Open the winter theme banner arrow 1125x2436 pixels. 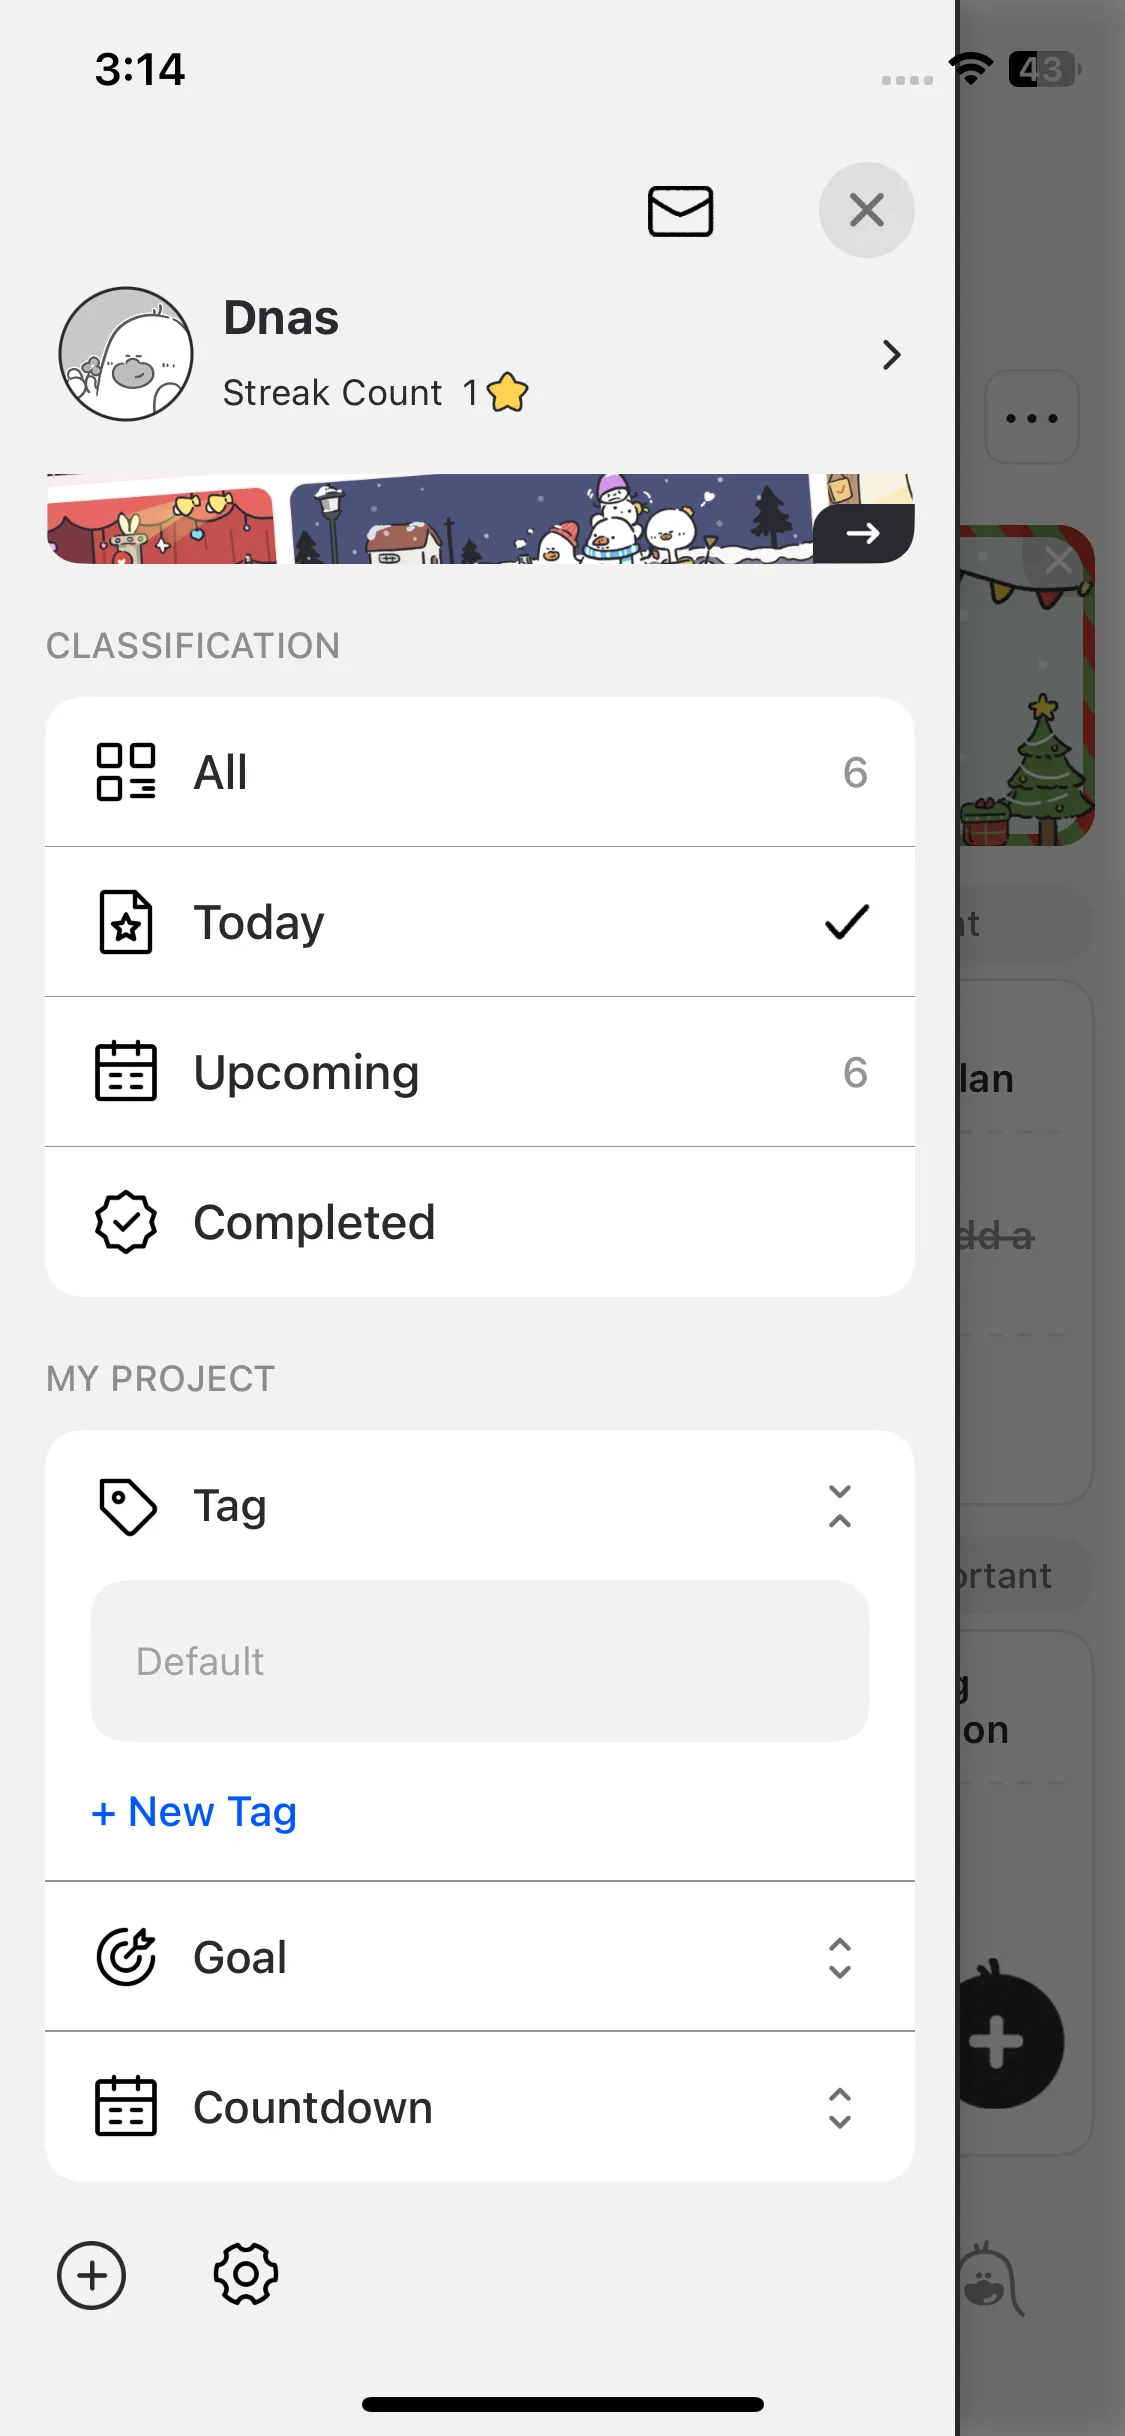tap(863, 533)
